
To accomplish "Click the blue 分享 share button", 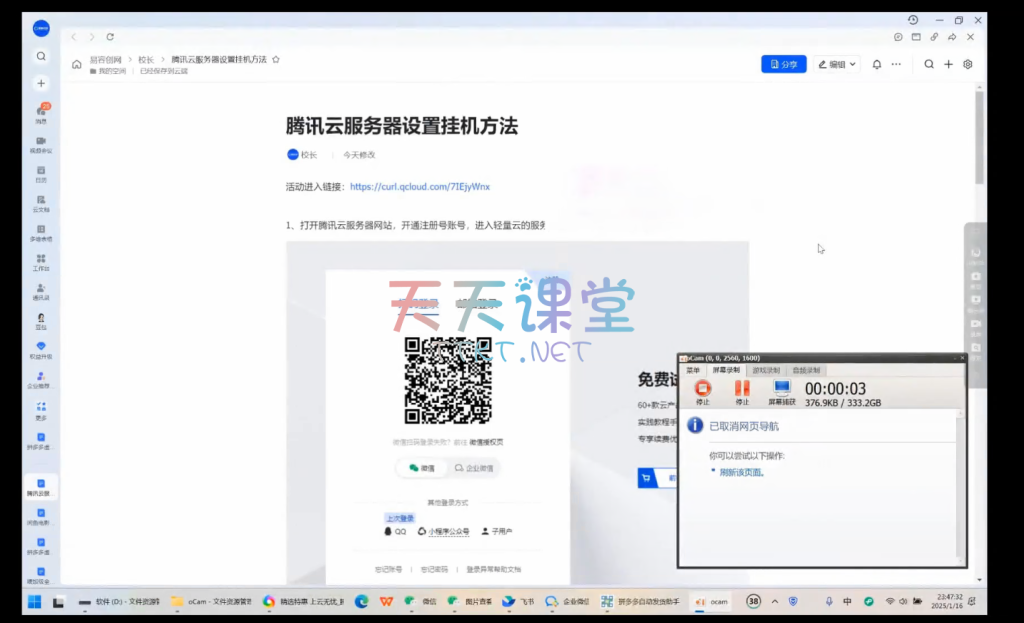I will 783,64.
